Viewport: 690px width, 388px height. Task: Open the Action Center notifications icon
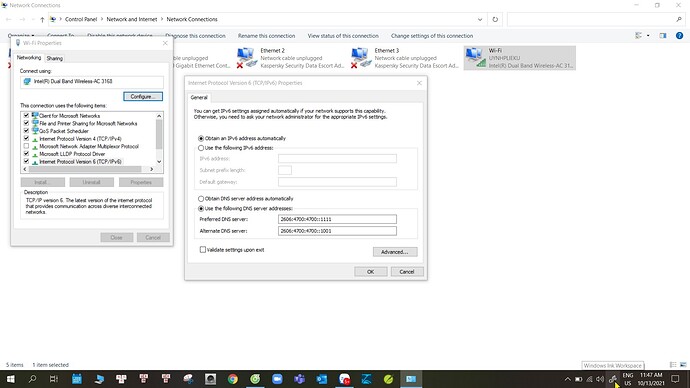pos(675,379)
